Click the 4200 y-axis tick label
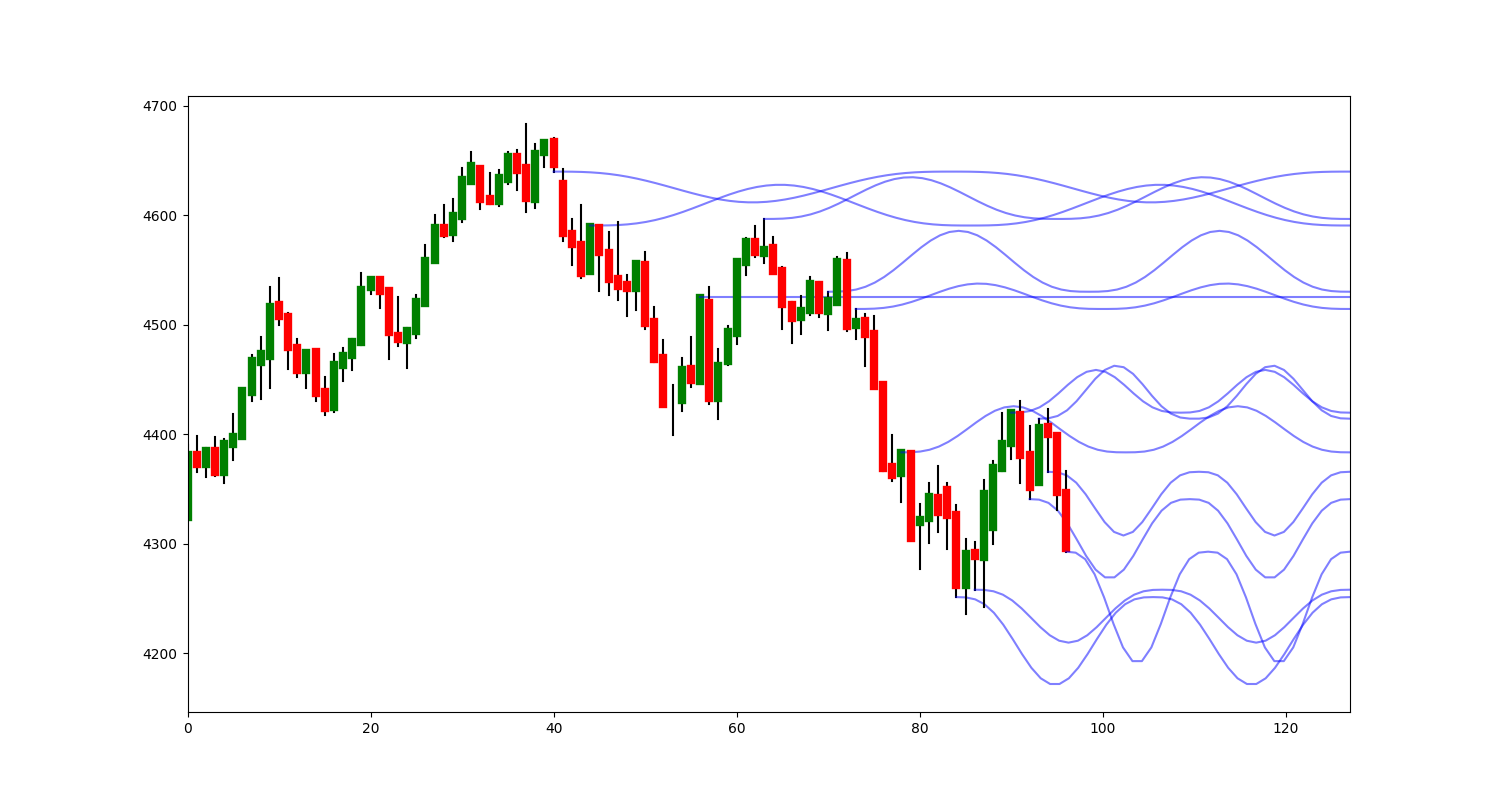 pos(161,654)
